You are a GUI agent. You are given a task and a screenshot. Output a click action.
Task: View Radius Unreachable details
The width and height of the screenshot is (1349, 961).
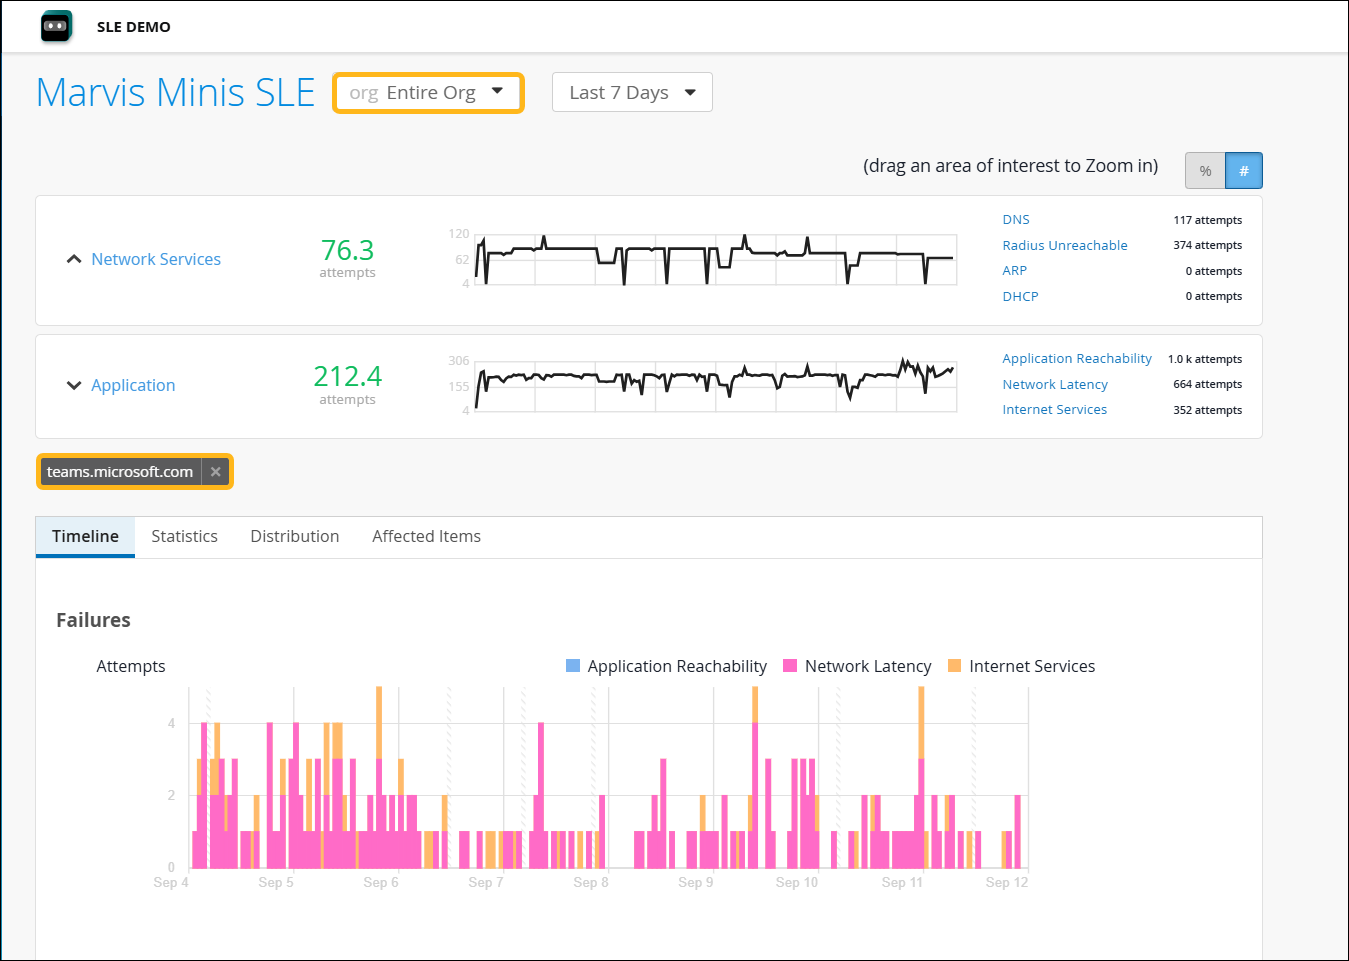[1064, 245]
